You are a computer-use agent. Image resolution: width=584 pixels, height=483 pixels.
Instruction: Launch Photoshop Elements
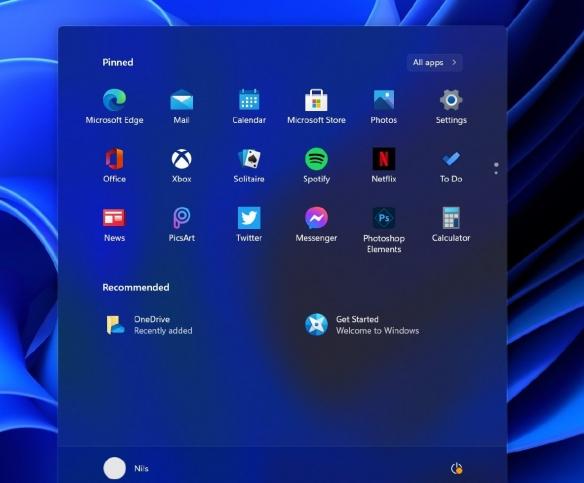384,230
